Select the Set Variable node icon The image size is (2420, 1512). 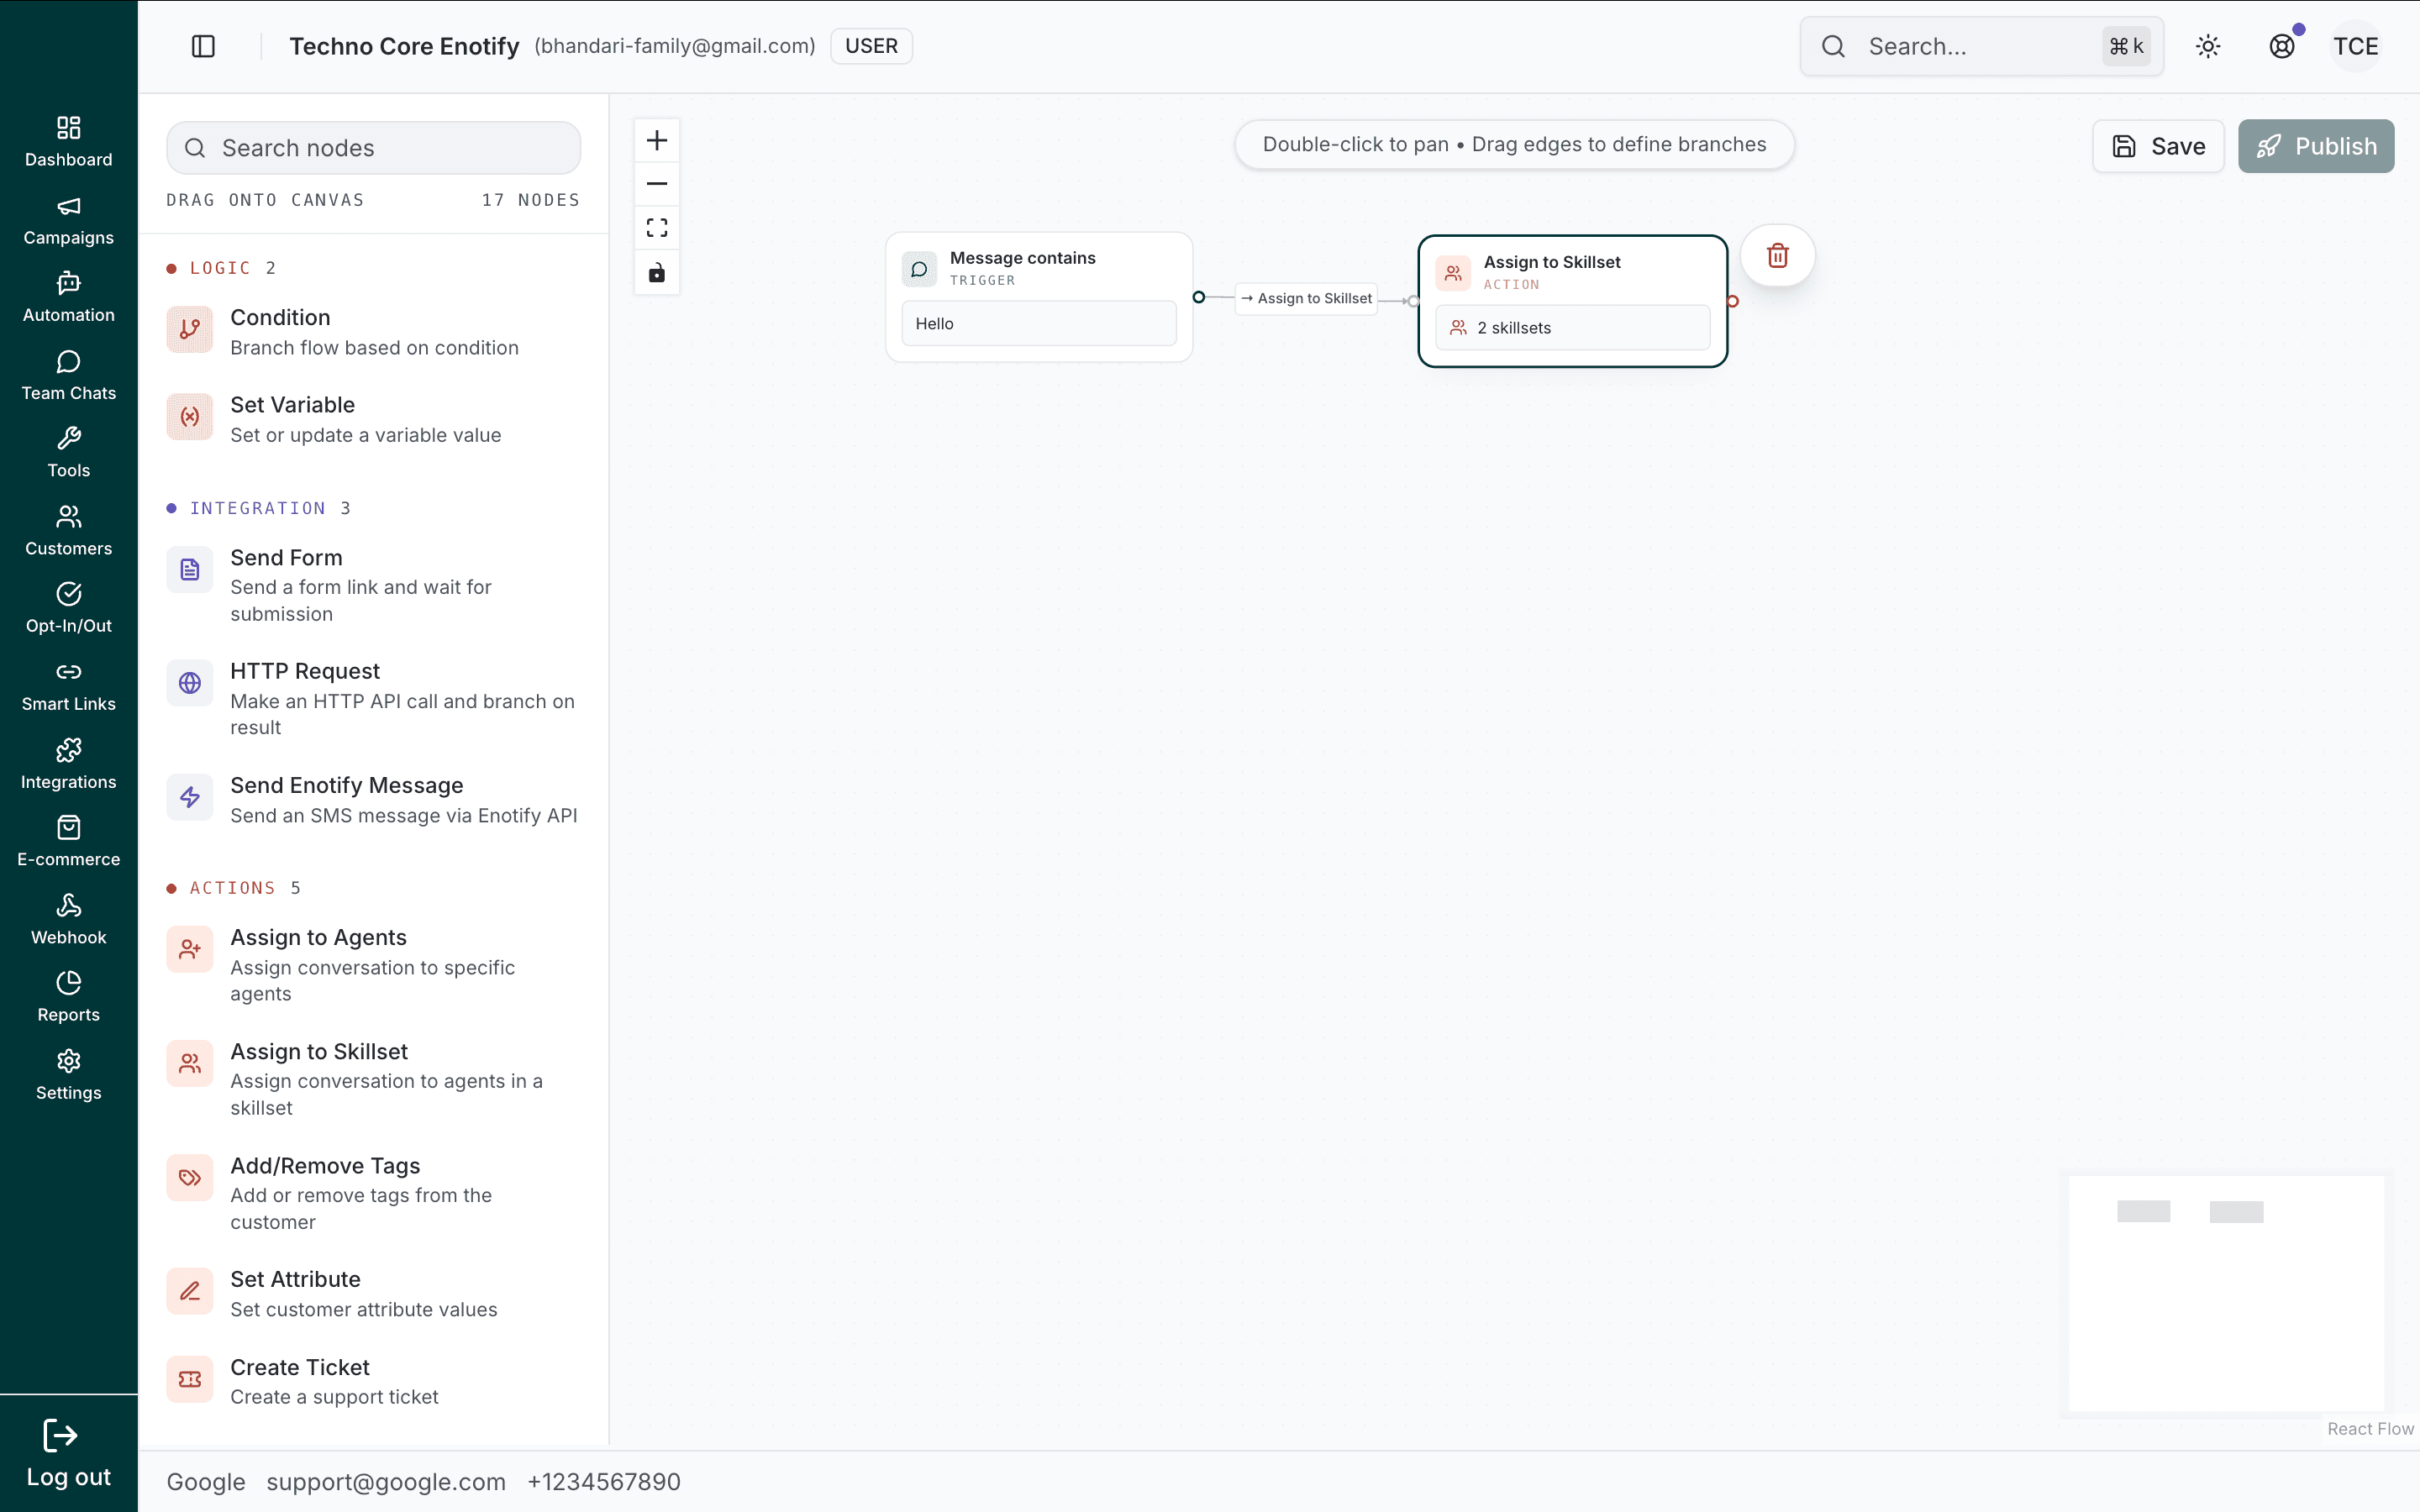tap(190, 417)
